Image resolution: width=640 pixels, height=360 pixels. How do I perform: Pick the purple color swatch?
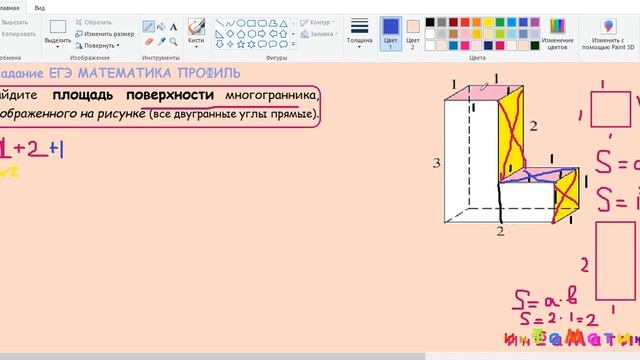[535, 22]
